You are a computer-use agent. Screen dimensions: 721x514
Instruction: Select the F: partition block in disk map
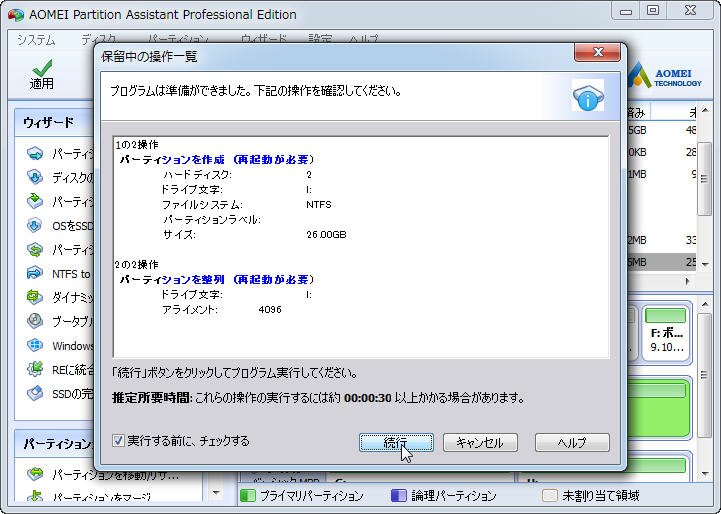coord(666,333)
